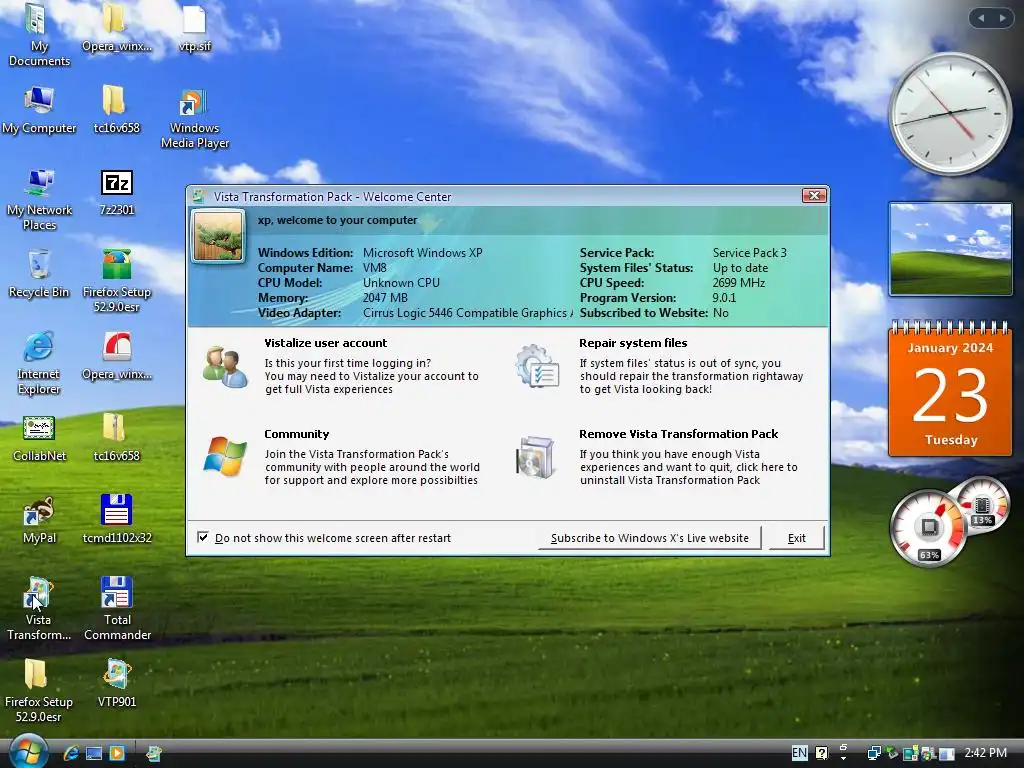Select tcmd1102x32 floppy disk icon
Viewport: 1024px width, 768px height.
[117, 519]
